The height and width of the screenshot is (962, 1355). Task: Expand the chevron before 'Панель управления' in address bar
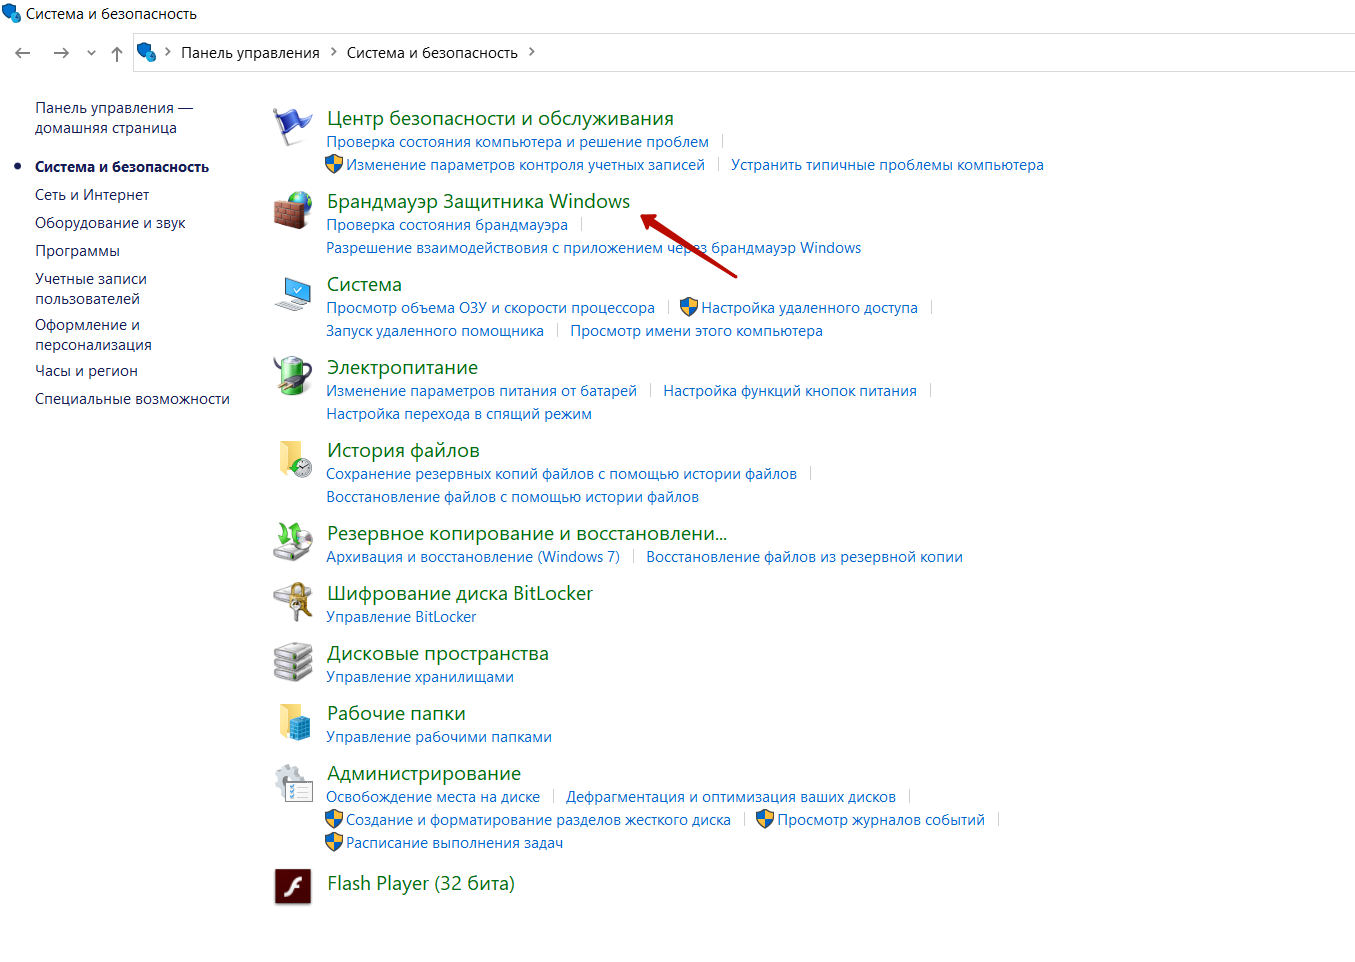click(x=168, y=52)
